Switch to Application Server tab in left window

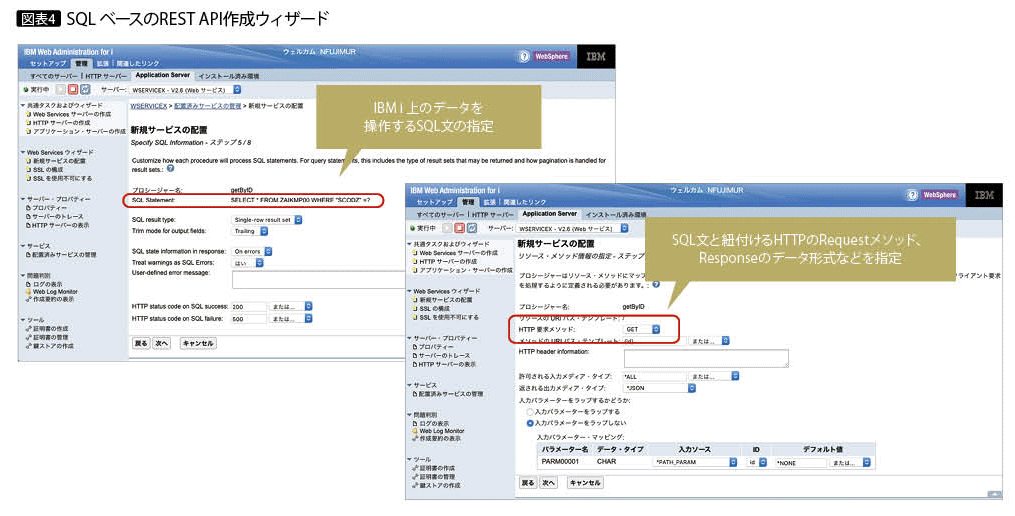(x=163, y=75)
